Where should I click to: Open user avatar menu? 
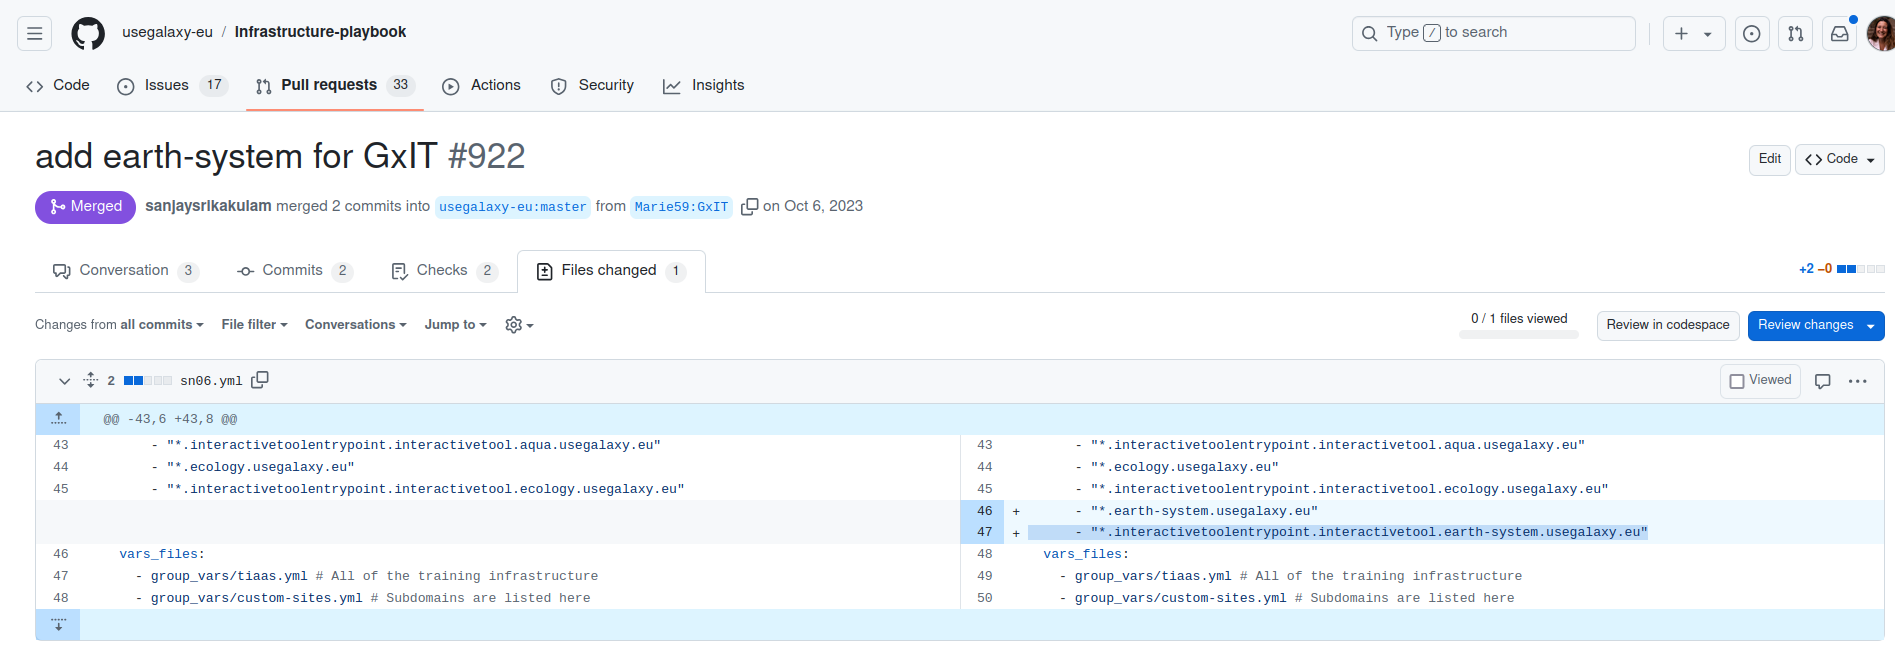(1881, 33)
